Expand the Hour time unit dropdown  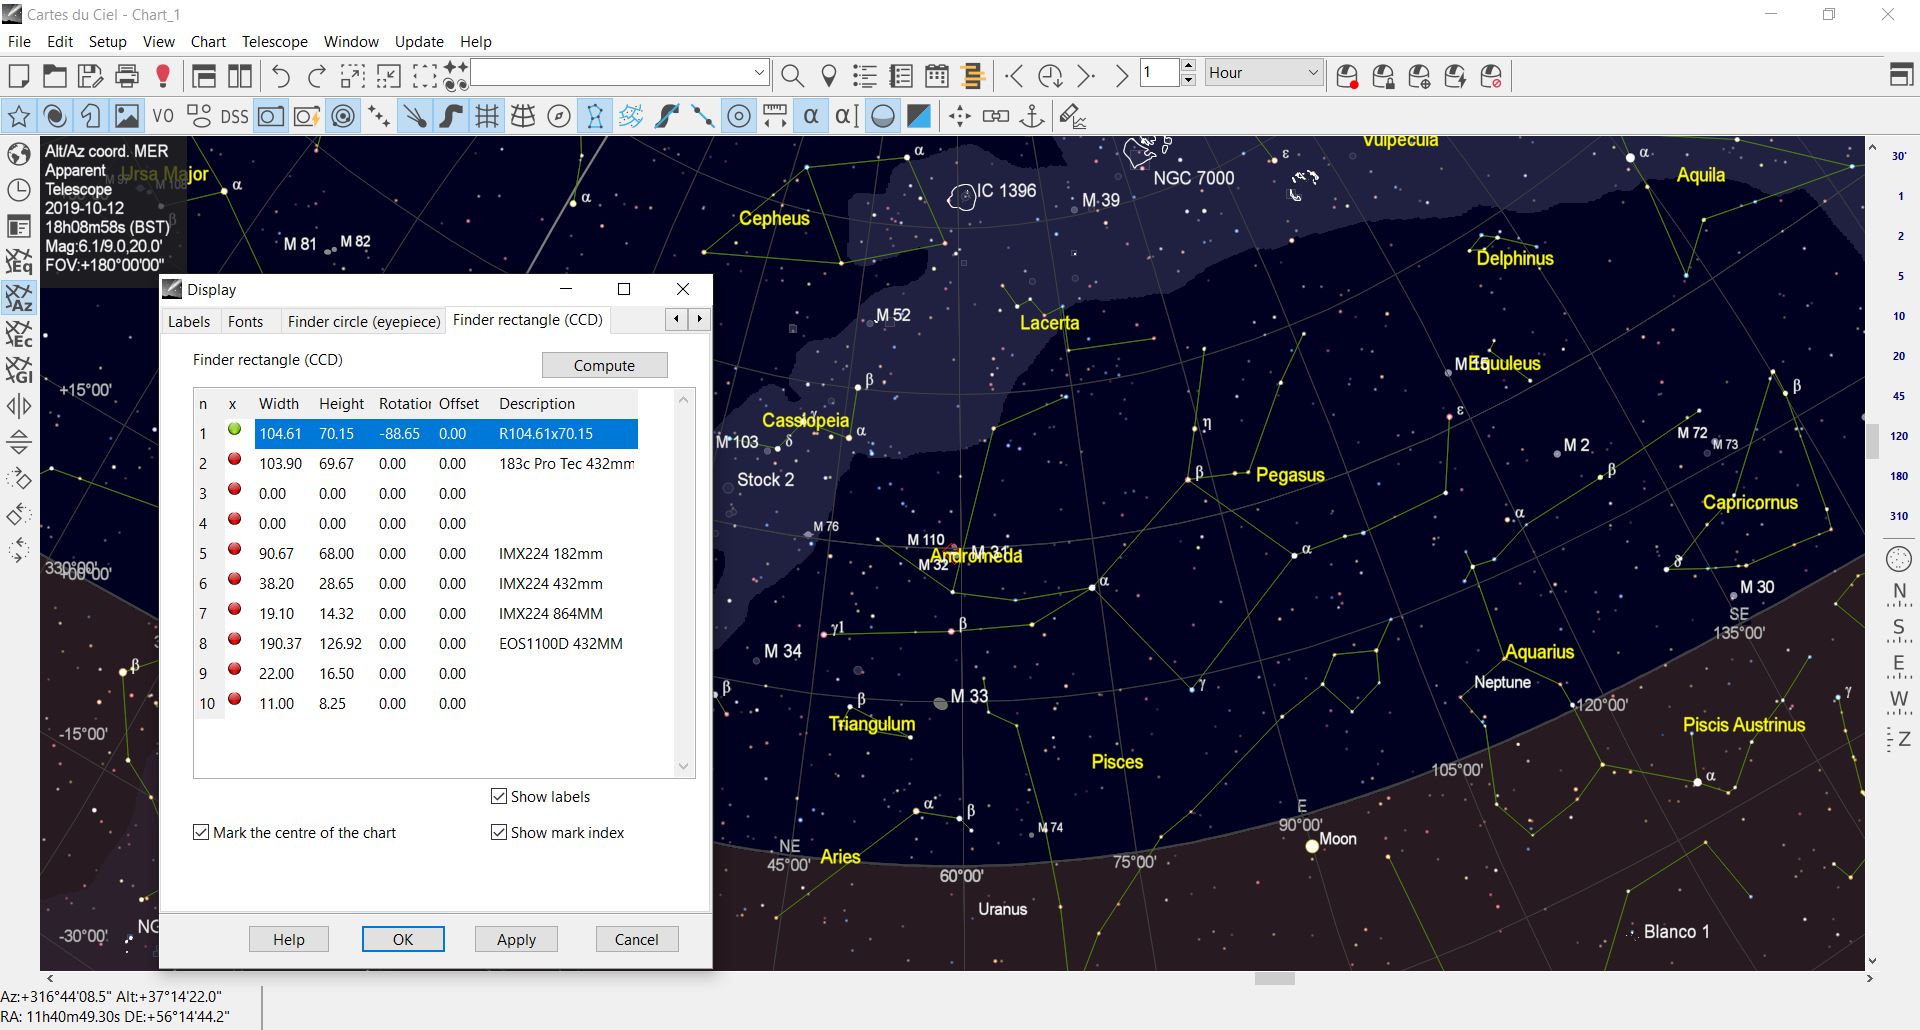(1313, 73)
